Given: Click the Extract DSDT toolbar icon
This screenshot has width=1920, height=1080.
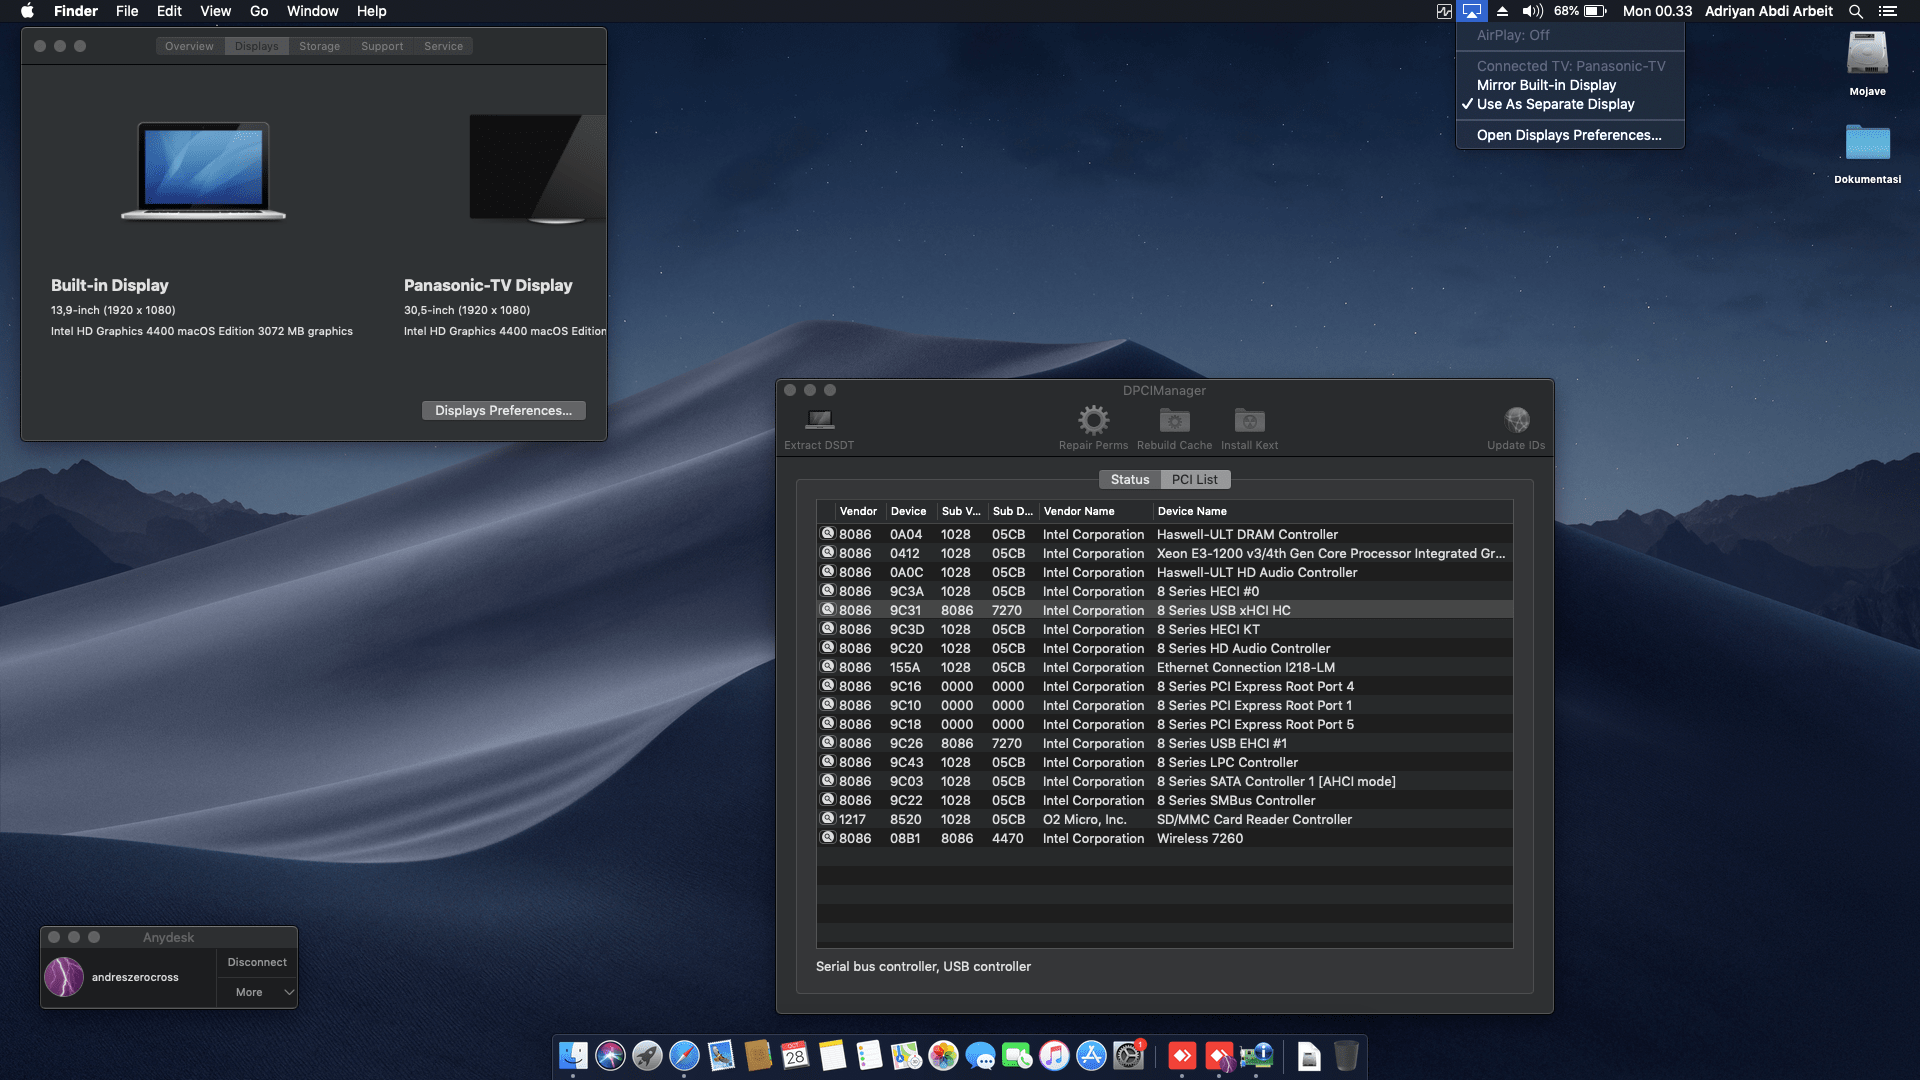Looking at the screenshot, I should coord(819,420).
